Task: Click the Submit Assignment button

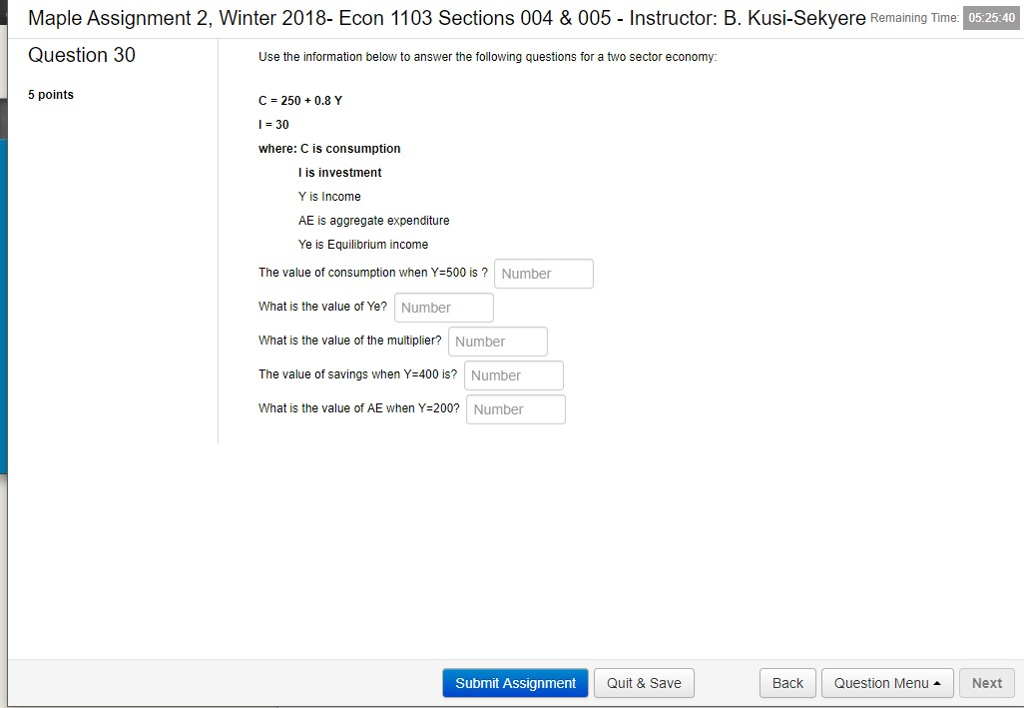Action: pos(514,683)
